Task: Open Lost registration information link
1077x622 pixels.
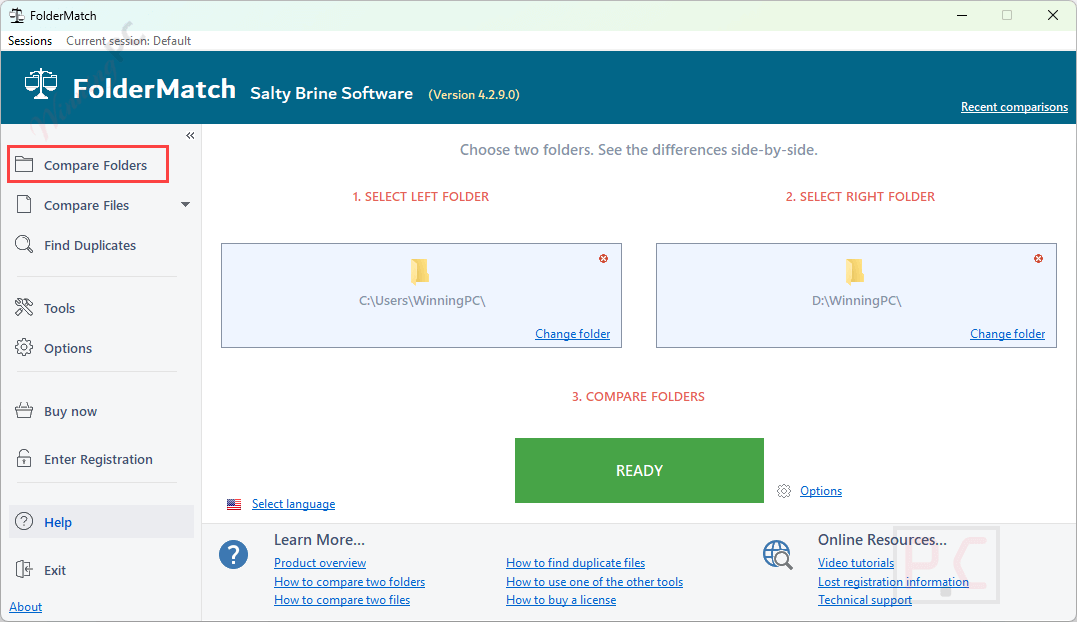Action: [894, 581]
